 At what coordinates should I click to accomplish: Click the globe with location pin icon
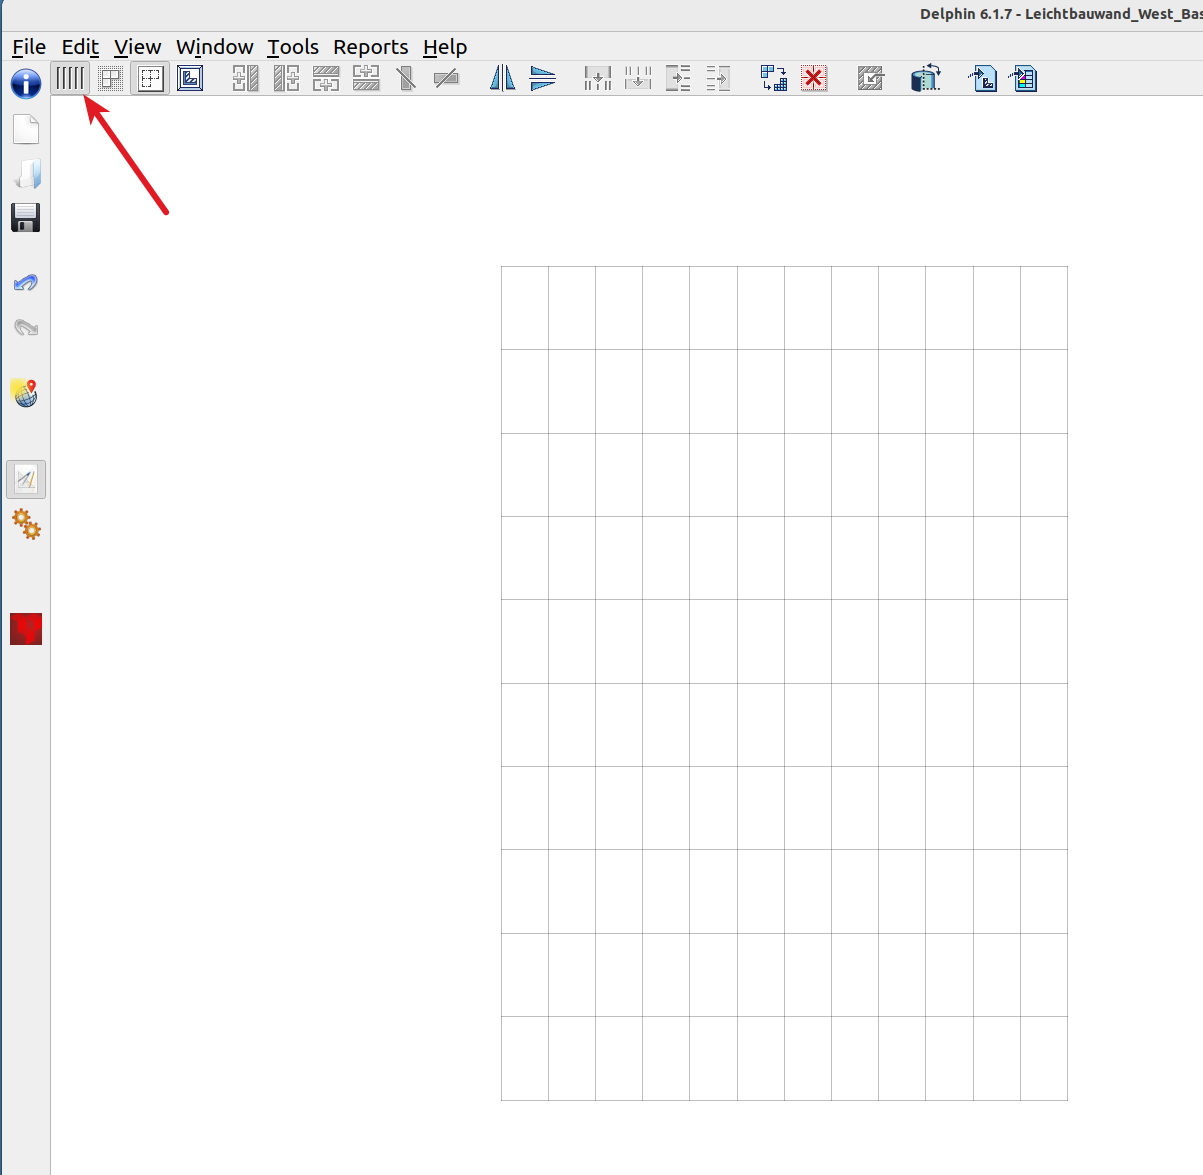(x=25, y=393)
